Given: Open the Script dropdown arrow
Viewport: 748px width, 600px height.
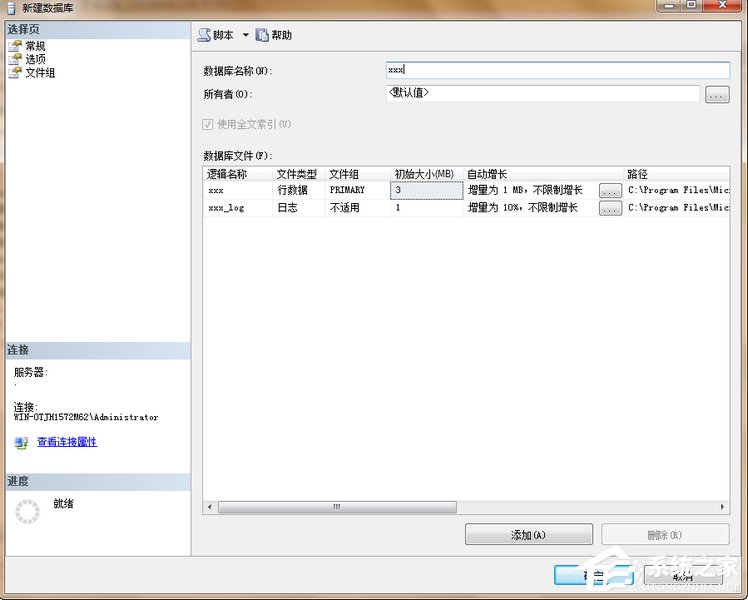Looking at the screenshot, I should [x=246, y=35].
